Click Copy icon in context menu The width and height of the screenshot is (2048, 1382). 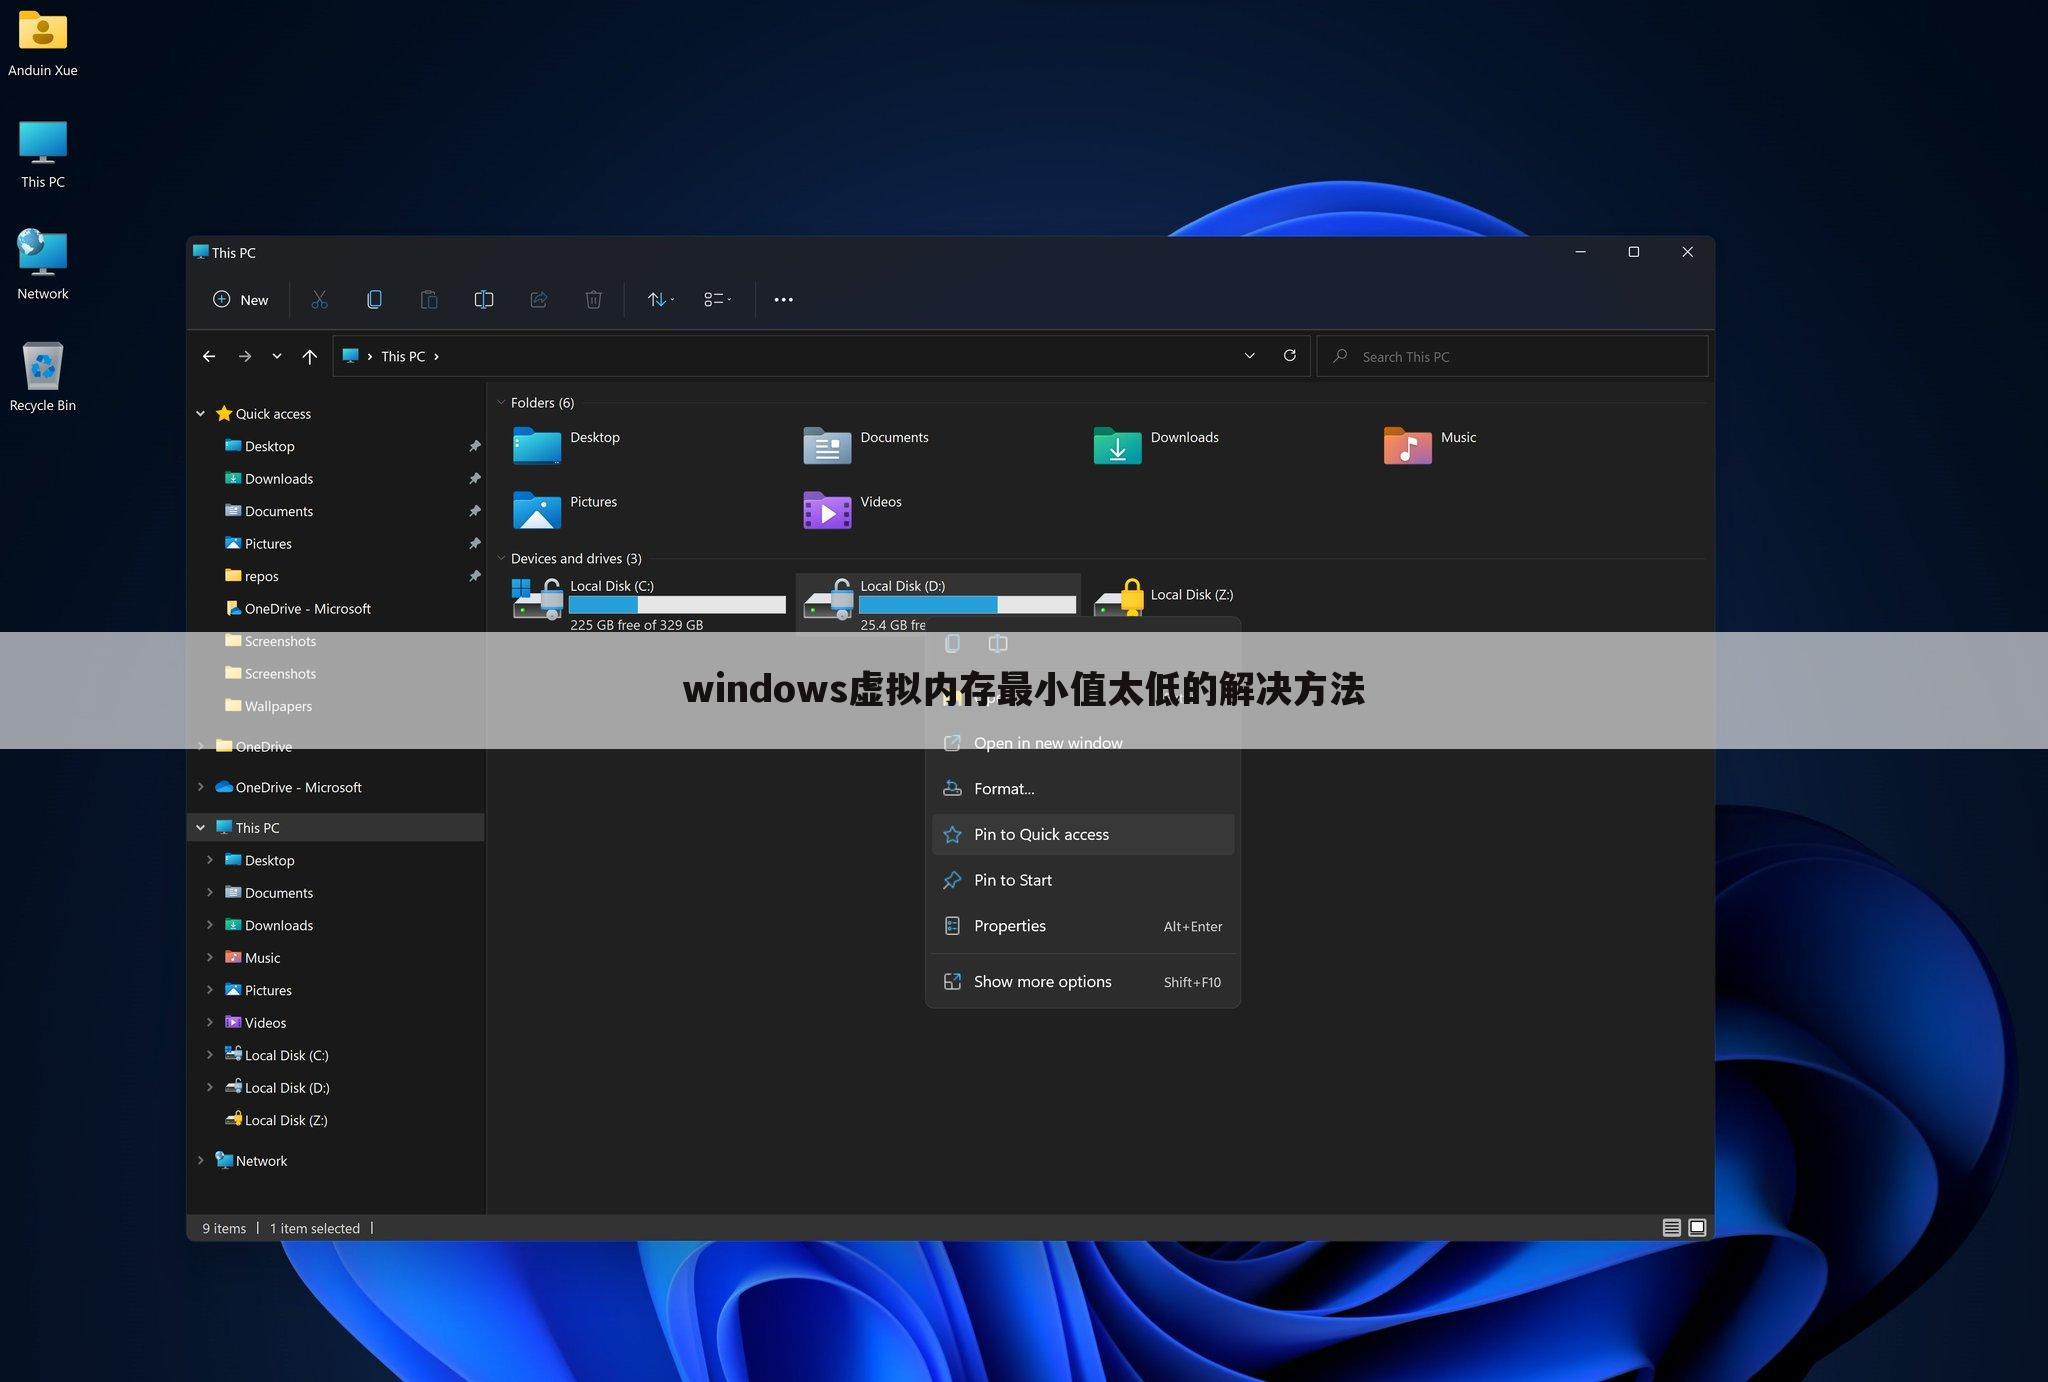pos(952,643)
